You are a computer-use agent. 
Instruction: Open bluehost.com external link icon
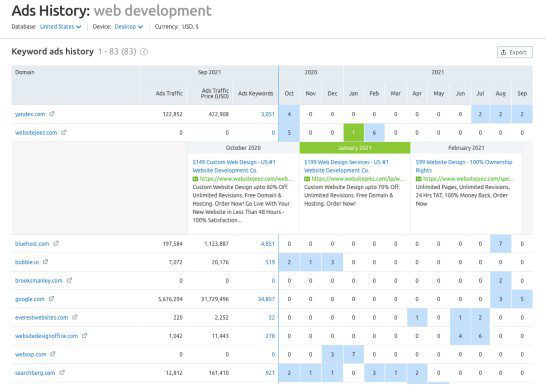coord(56,243)
